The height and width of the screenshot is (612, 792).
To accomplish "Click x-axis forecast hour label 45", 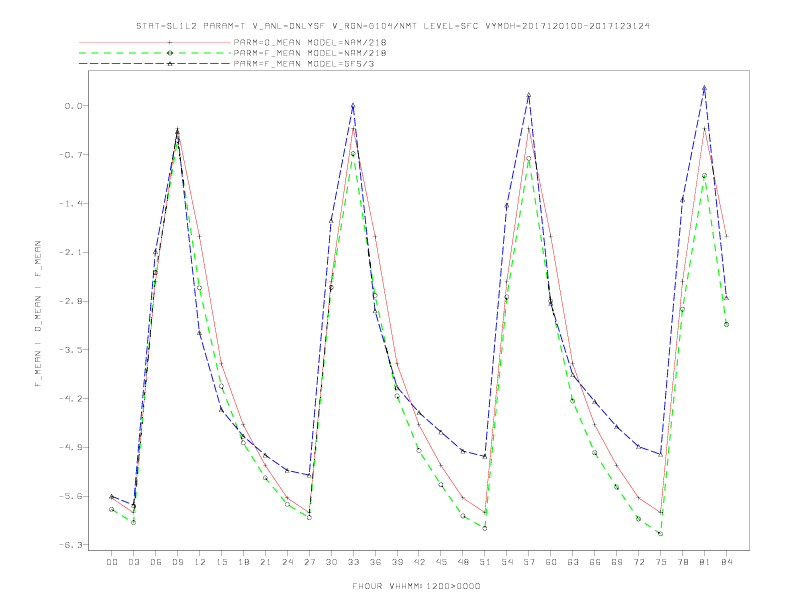I will coord(441,562).
